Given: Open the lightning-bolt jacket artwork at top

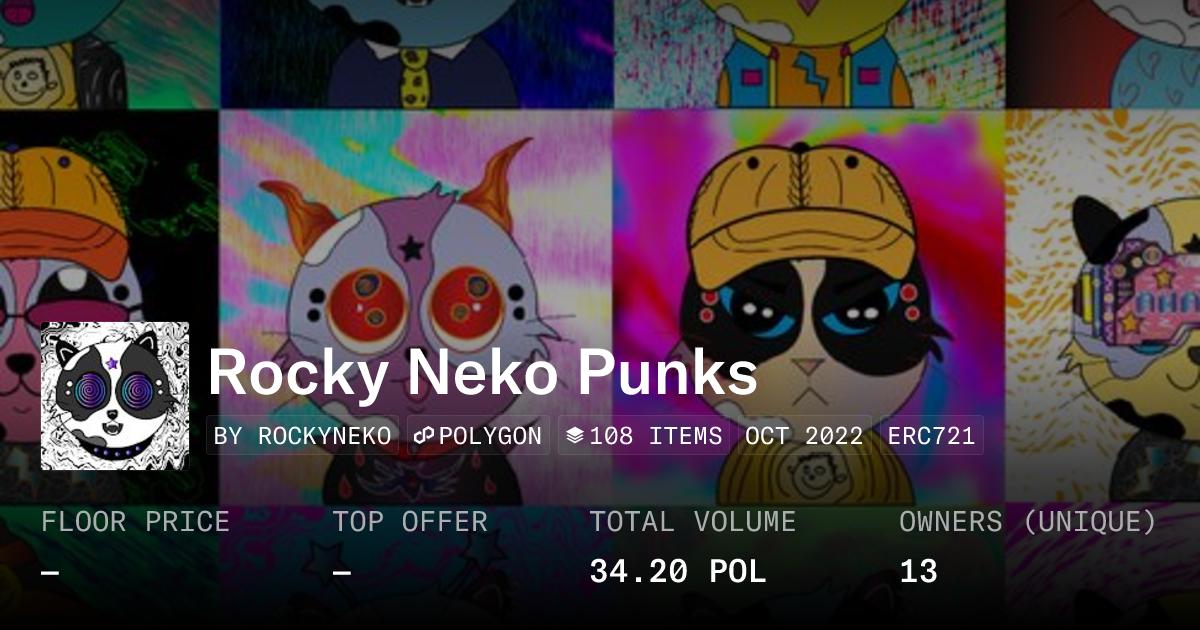Looking at the screenshot, I should (x=808, y=54).
